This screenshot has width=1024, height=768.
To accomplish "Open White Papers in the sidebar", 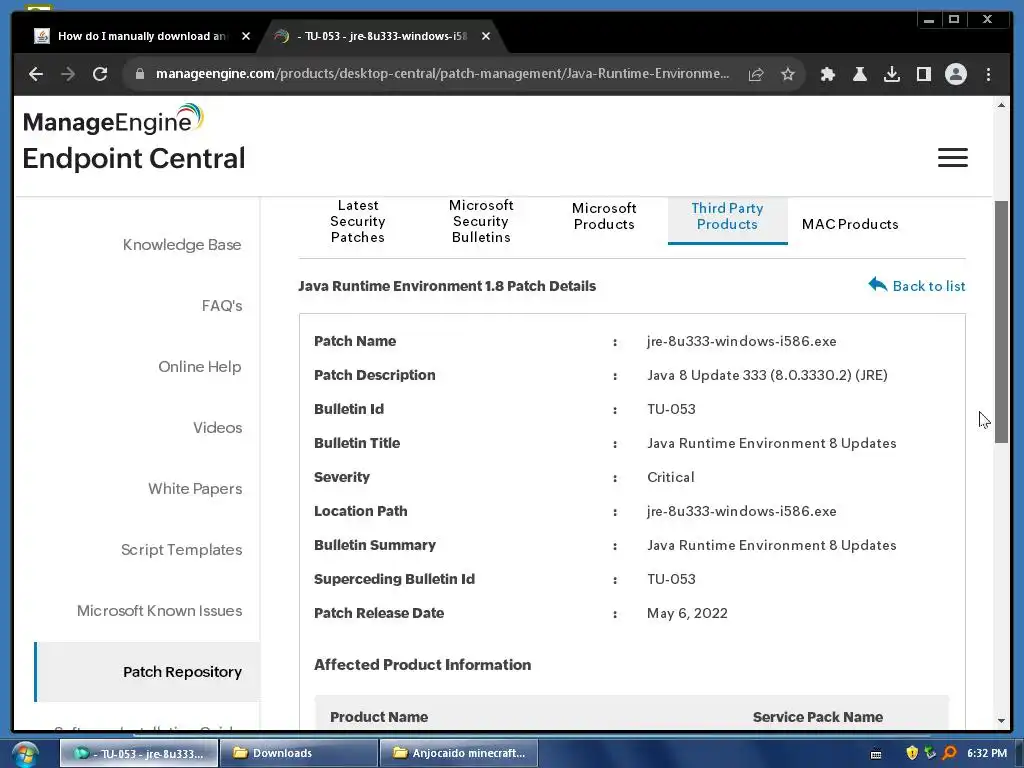I will 195,488.
